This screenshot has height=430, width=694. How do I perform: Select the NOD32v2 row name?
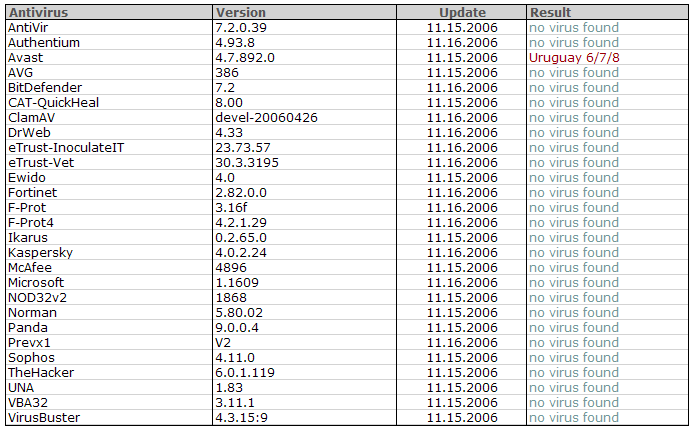38,298
